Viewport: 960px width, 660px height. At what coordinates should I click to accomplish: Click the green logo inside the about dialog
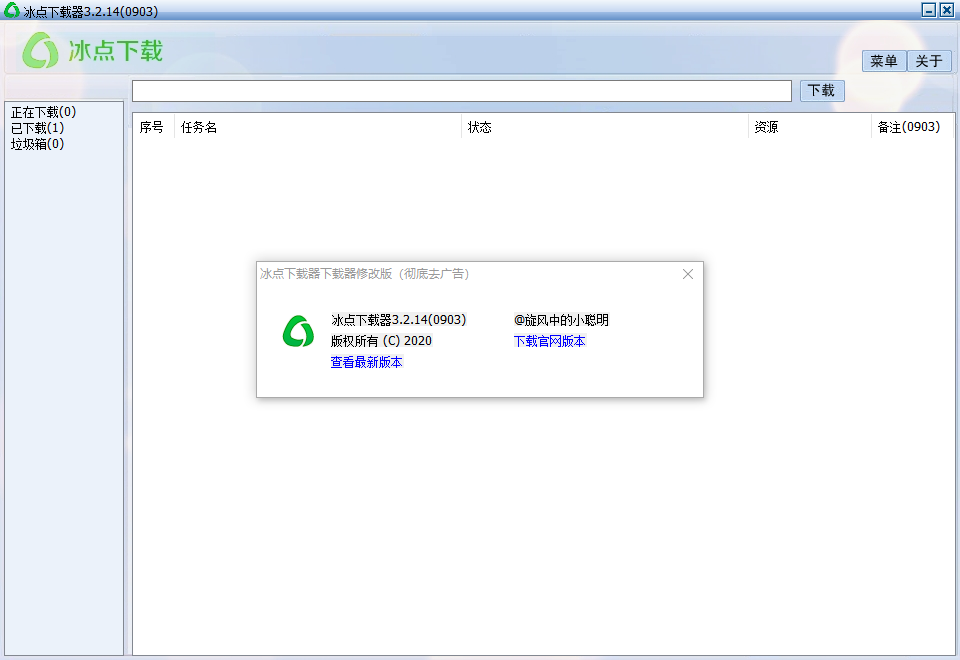(298, 331)
